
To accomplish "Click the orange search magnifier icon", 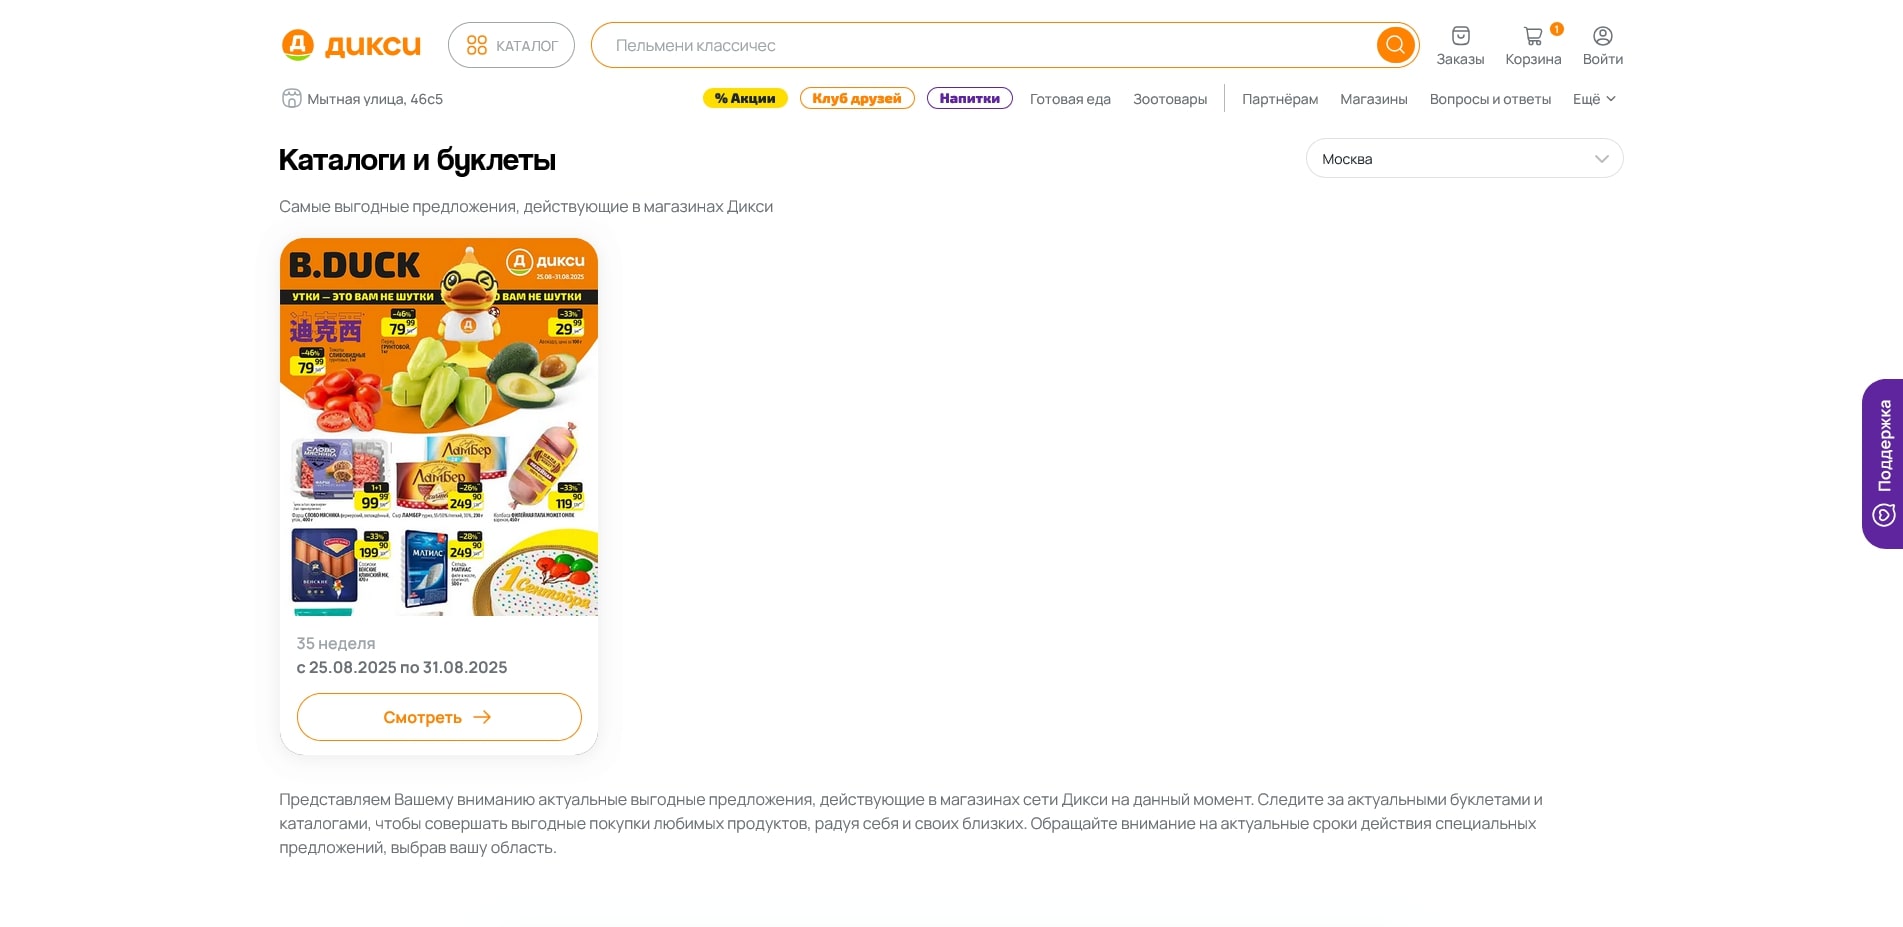I will [1395, 45].
